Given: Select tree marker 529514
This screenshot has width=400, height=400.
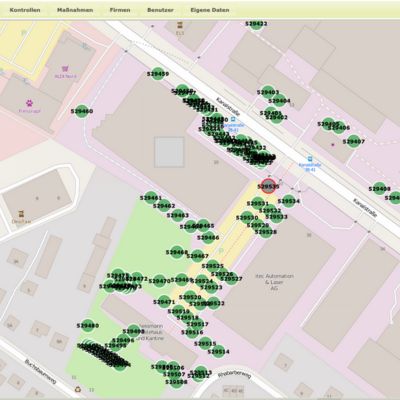Looking at the screenshot, I should 218,352.
